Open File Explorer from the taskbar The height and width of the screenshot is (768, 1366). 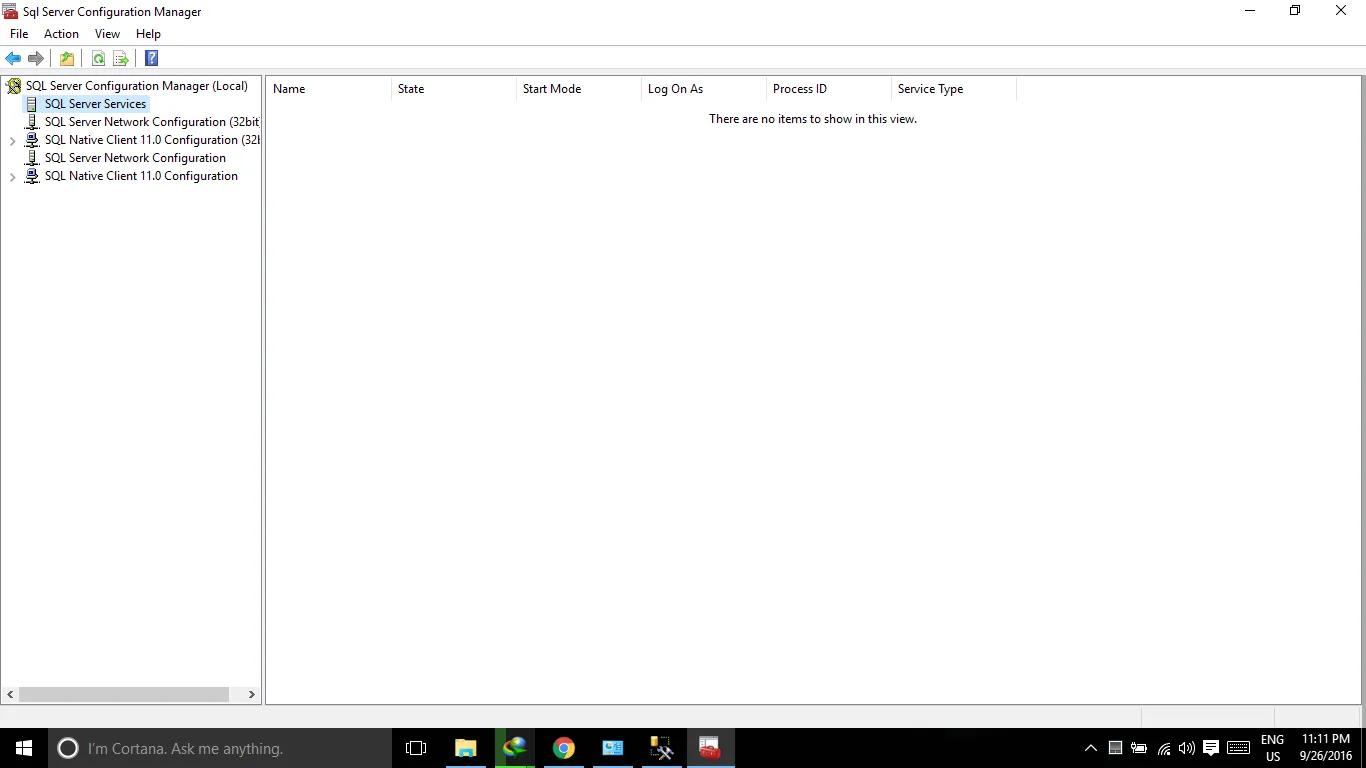point(465,748)
